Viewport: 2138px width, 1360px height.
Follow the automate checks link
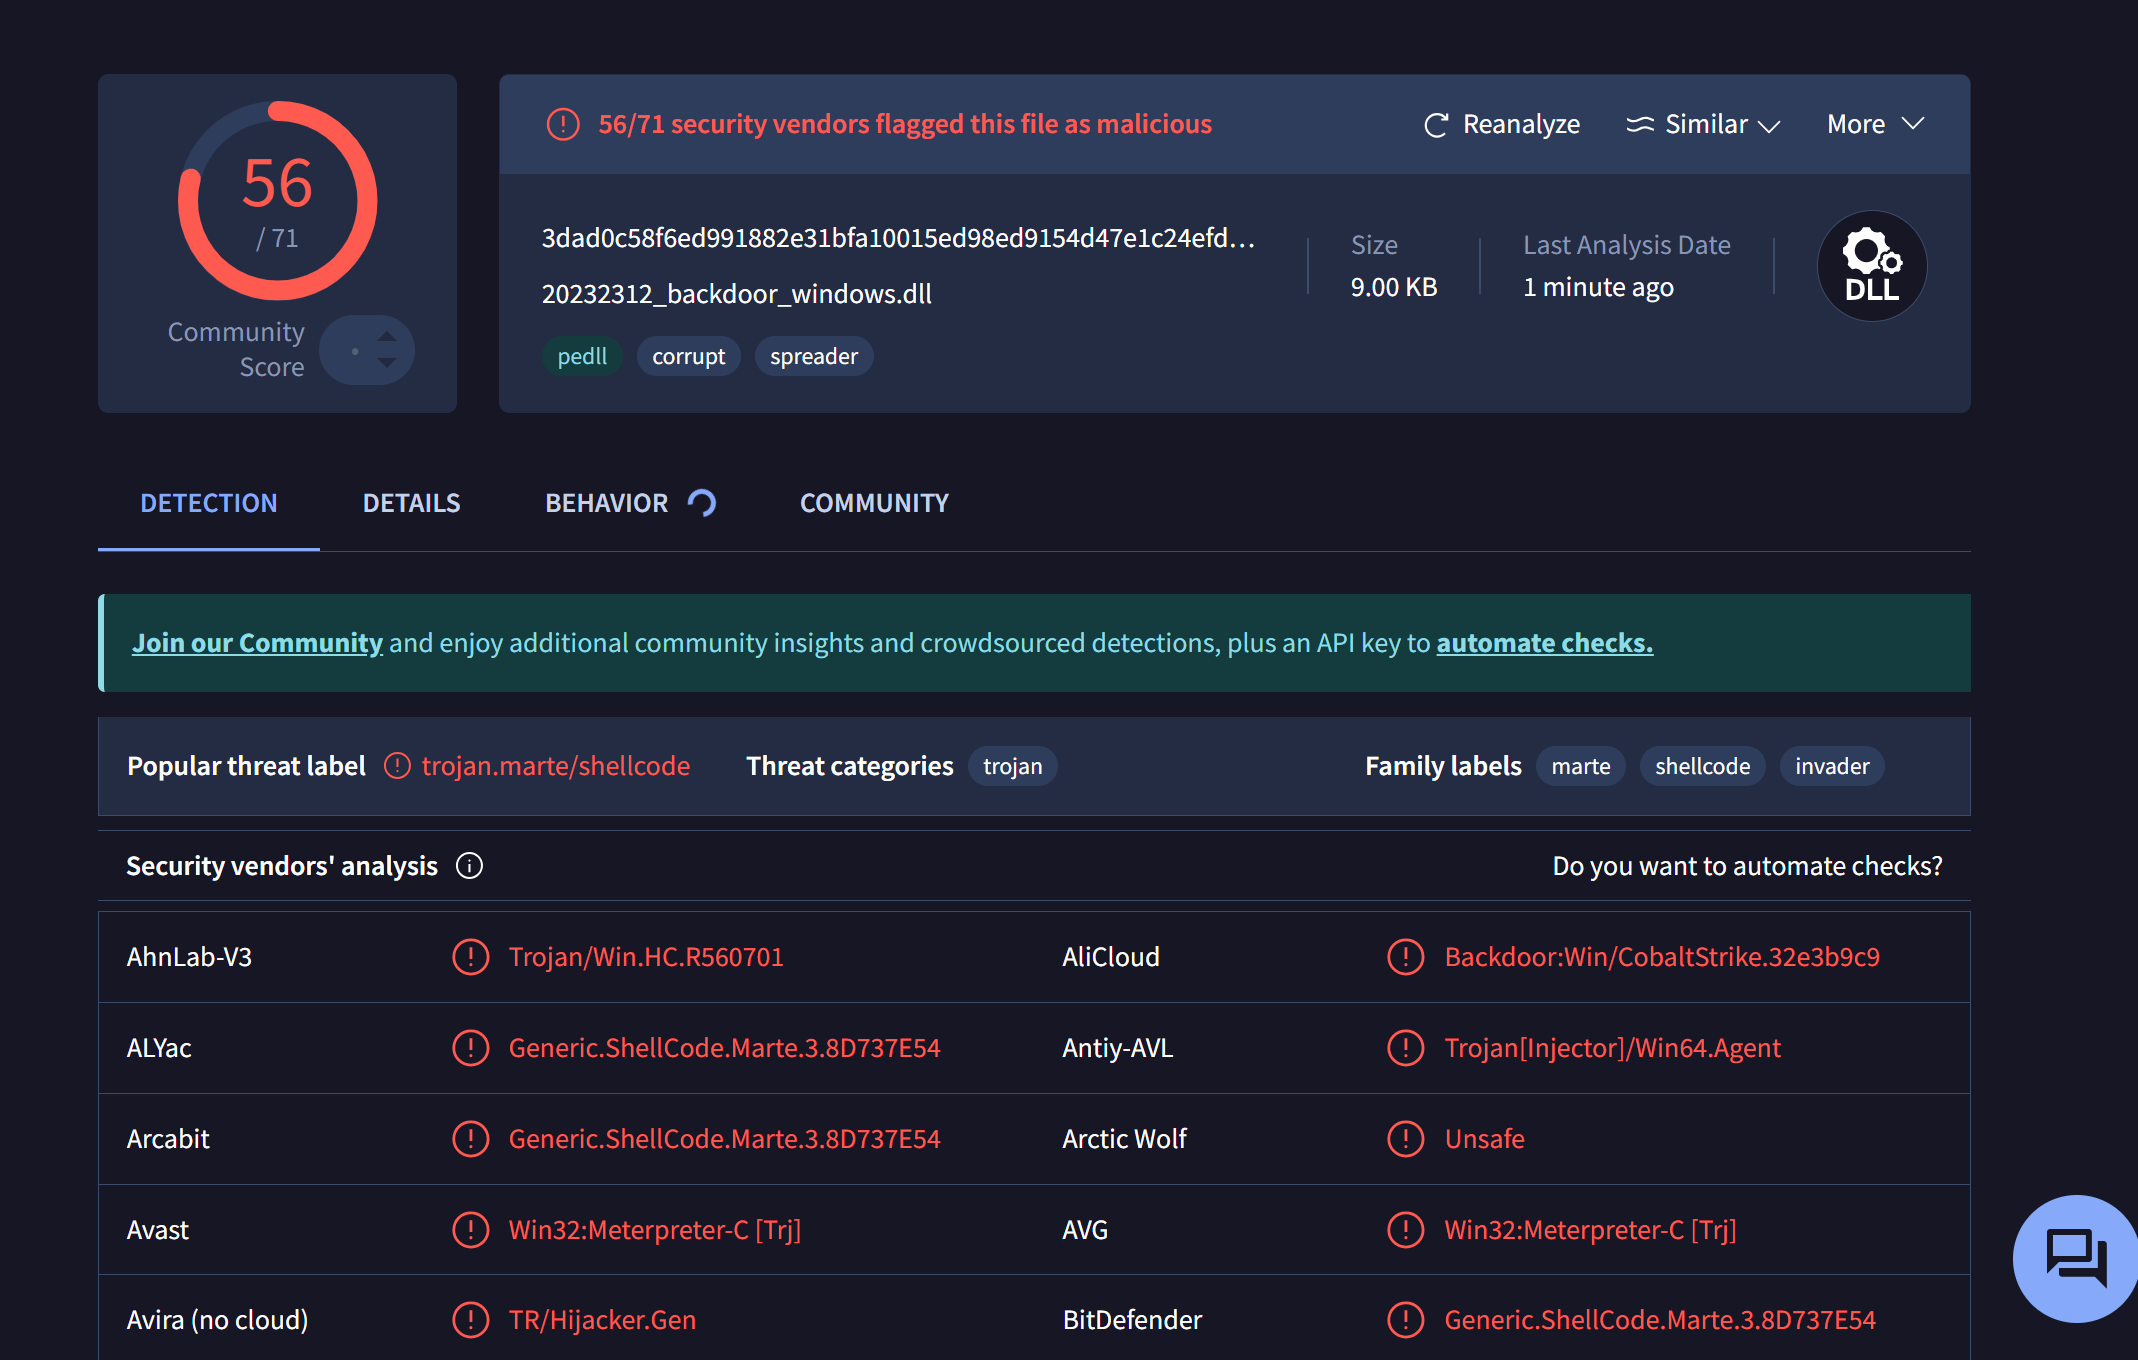click(1544, 643)
